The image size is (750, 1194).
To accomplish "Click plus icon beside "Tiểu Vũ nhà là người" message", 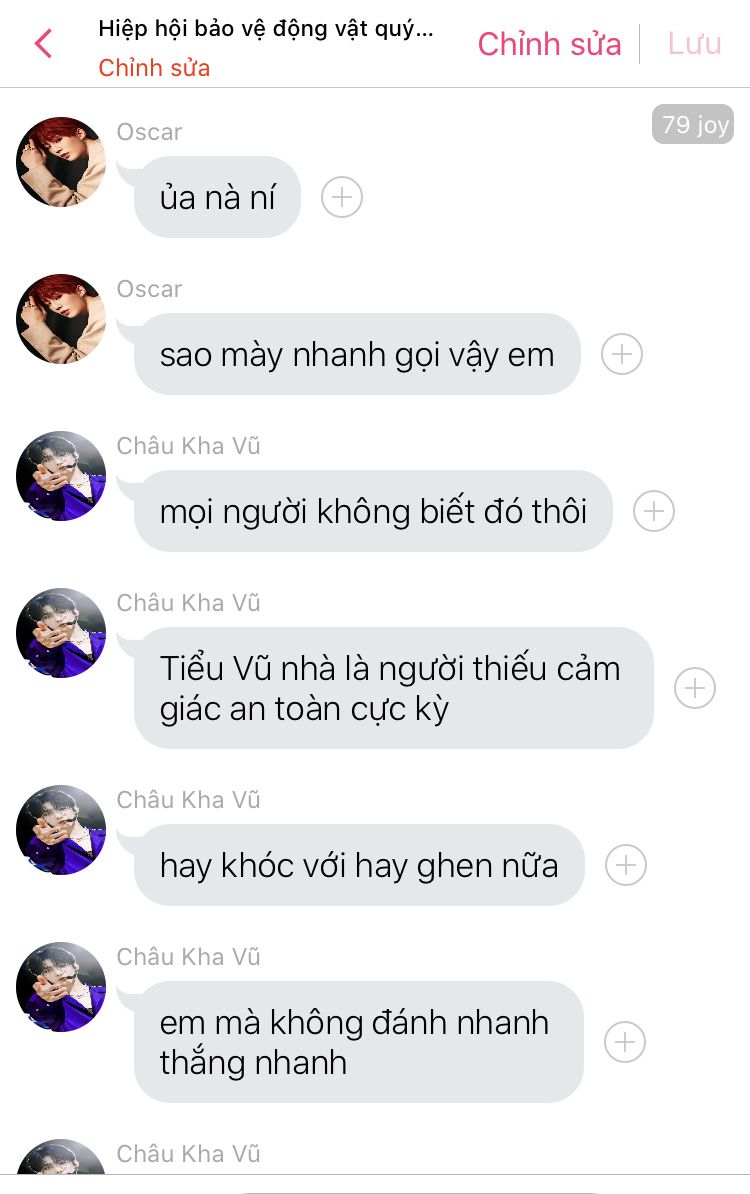I will pos(695,688).
